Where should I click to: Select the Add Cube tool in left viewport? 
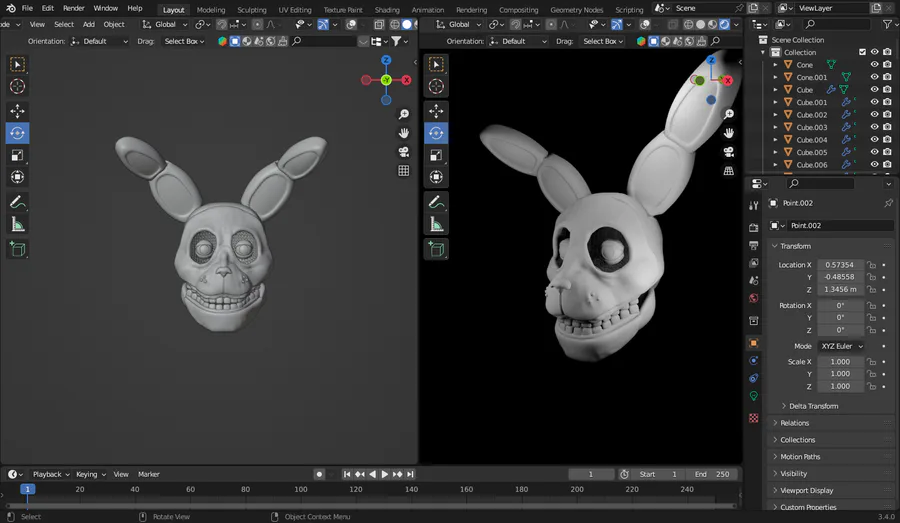17,249
